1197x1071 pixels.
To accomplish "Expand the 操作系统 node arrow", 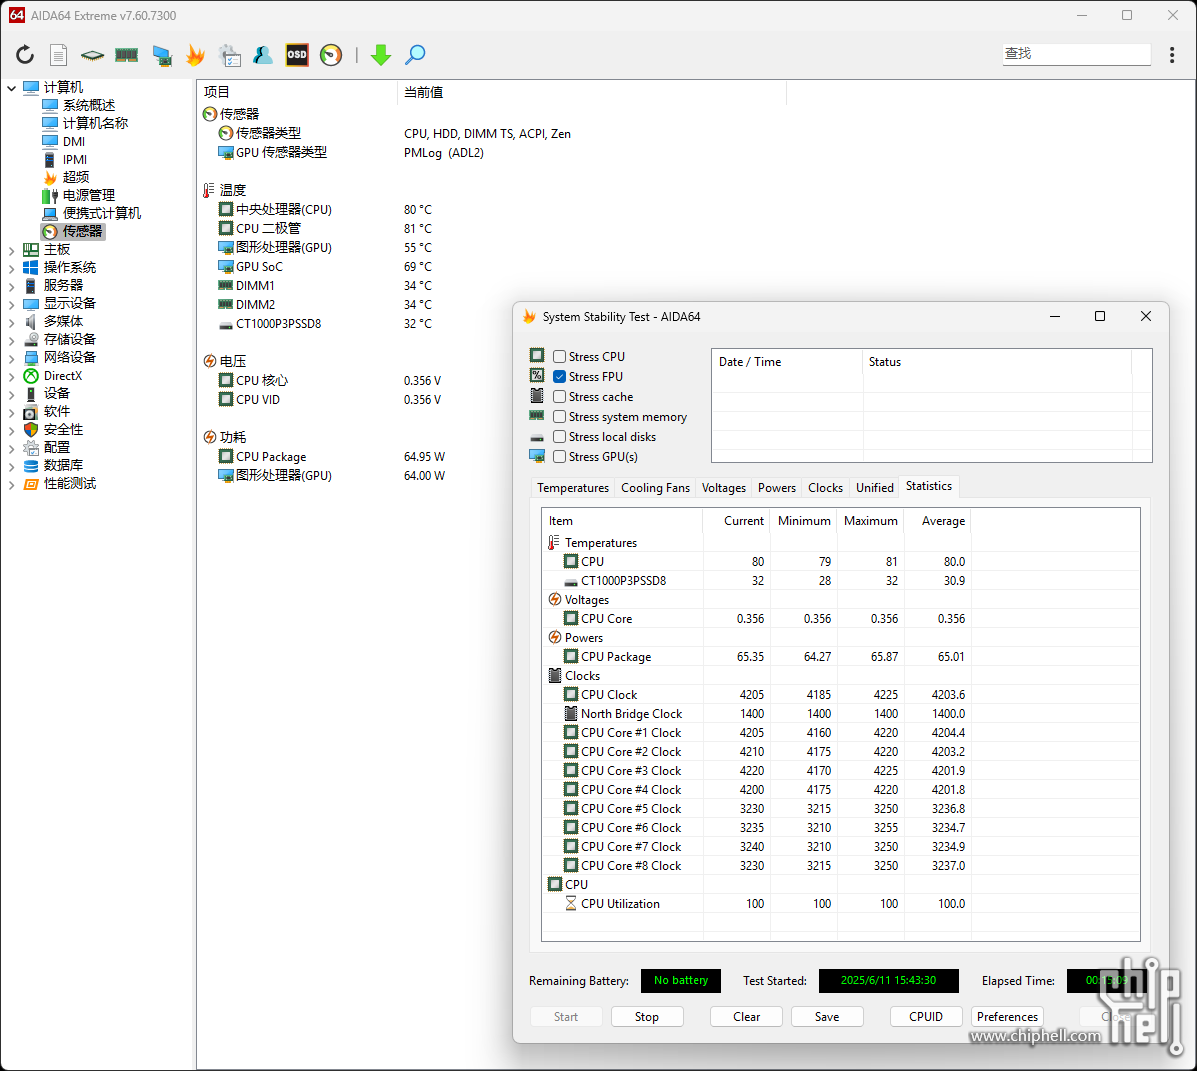I will 11,268.
